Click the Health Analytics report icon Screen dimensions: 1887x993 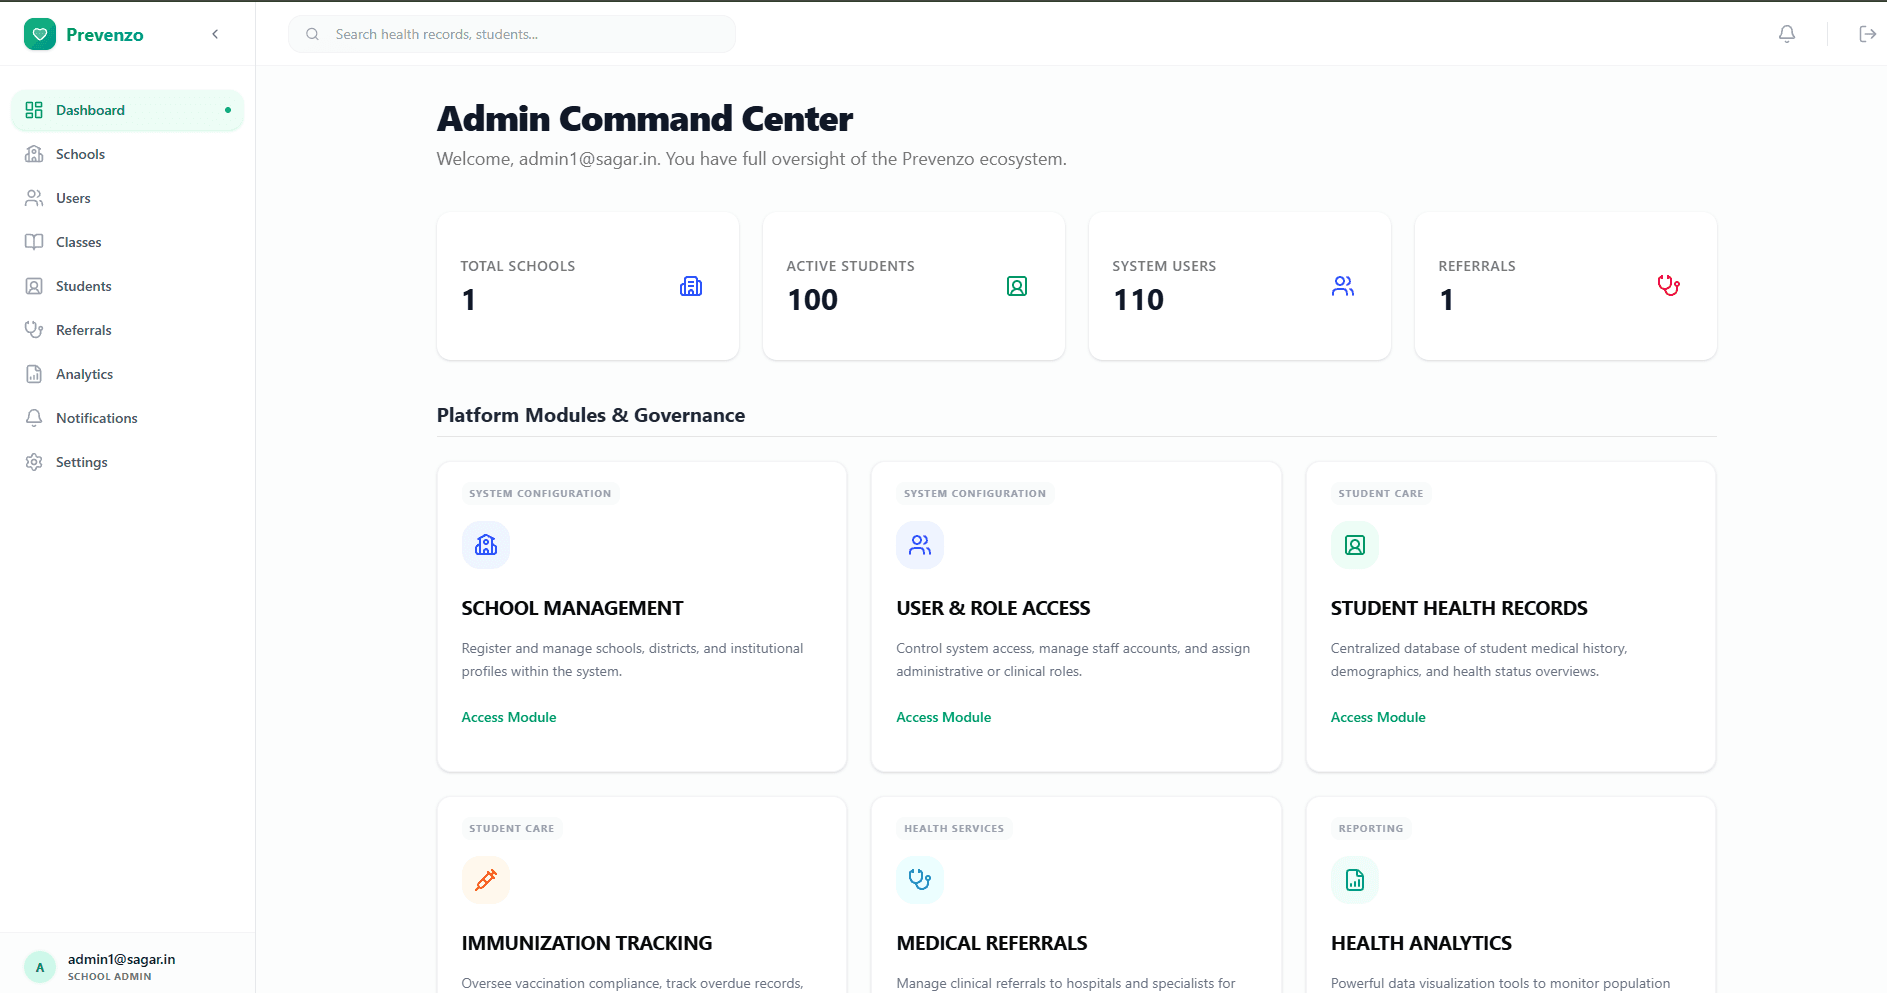[1355, 880]
